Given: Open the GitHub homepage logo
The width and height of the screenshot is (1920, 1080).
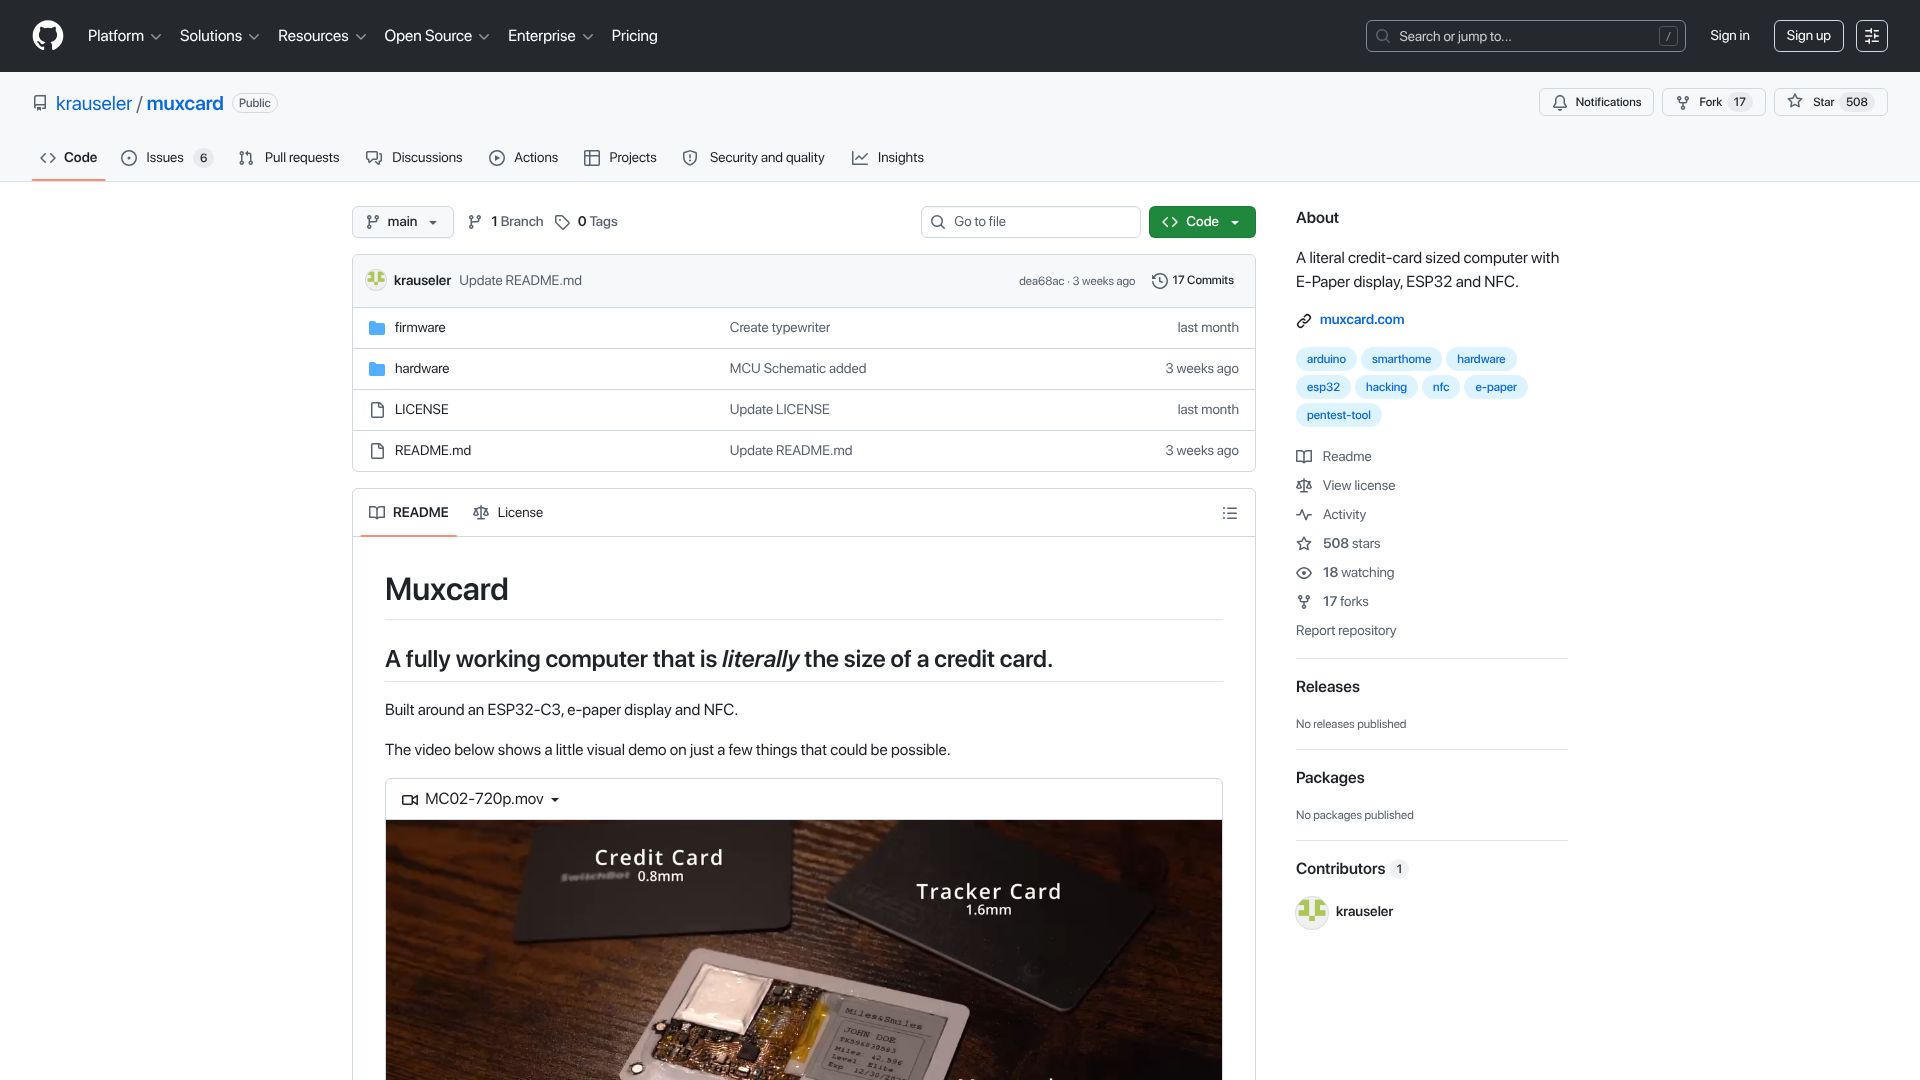Looking at the screenshot, I should (x=48, y=36).
